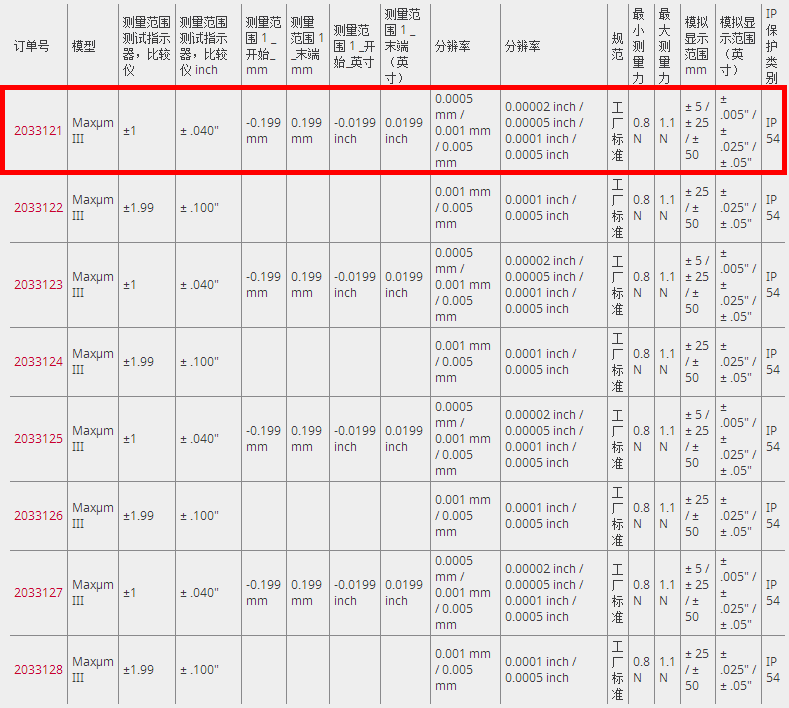Select Maxμm III cell in row 2033121
The height and width of the screenshot is (708, 789).
click(93, 131)
